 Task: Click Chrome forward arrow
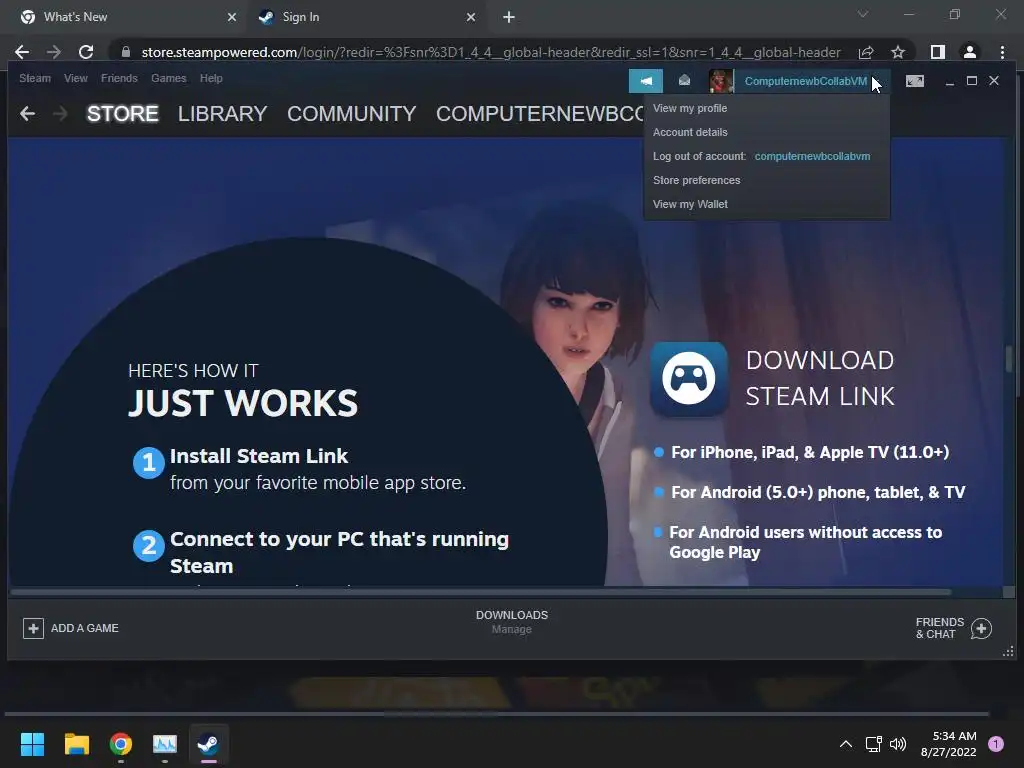pos(54,52)
